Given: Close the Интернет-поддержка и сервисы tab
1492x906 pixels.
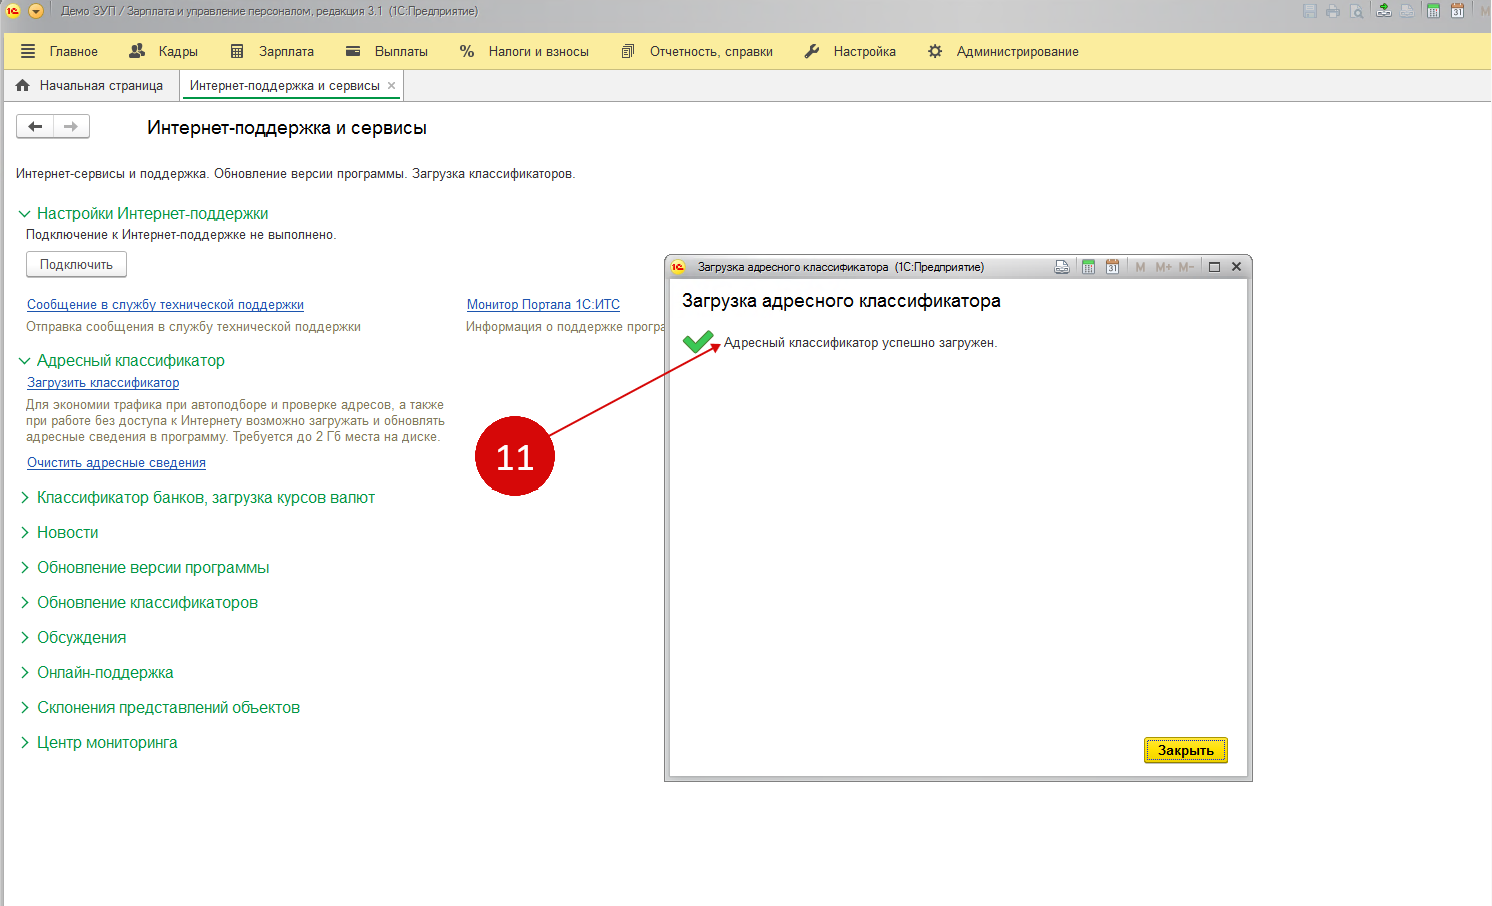Looking at the screenshot, I should click(x=392, y=86).
